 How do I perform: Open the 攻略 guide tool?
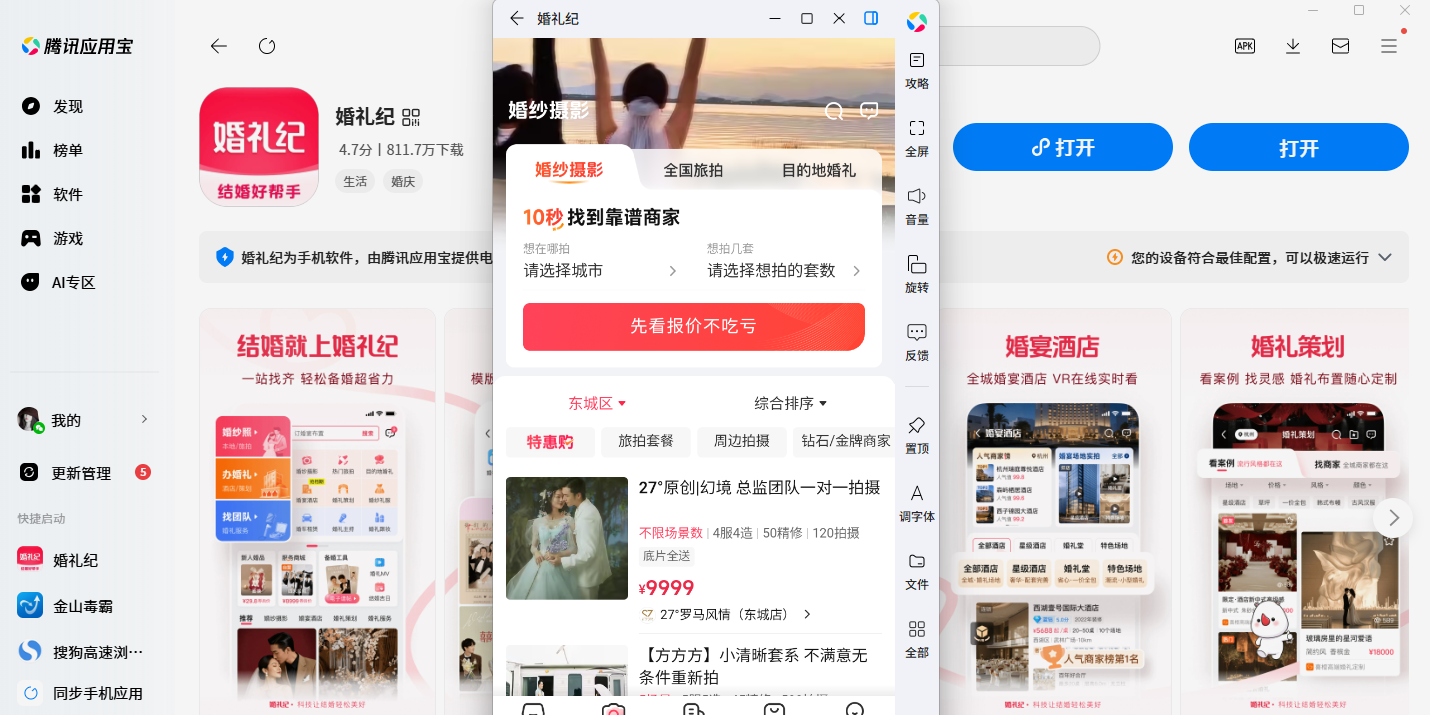(917, 71)
